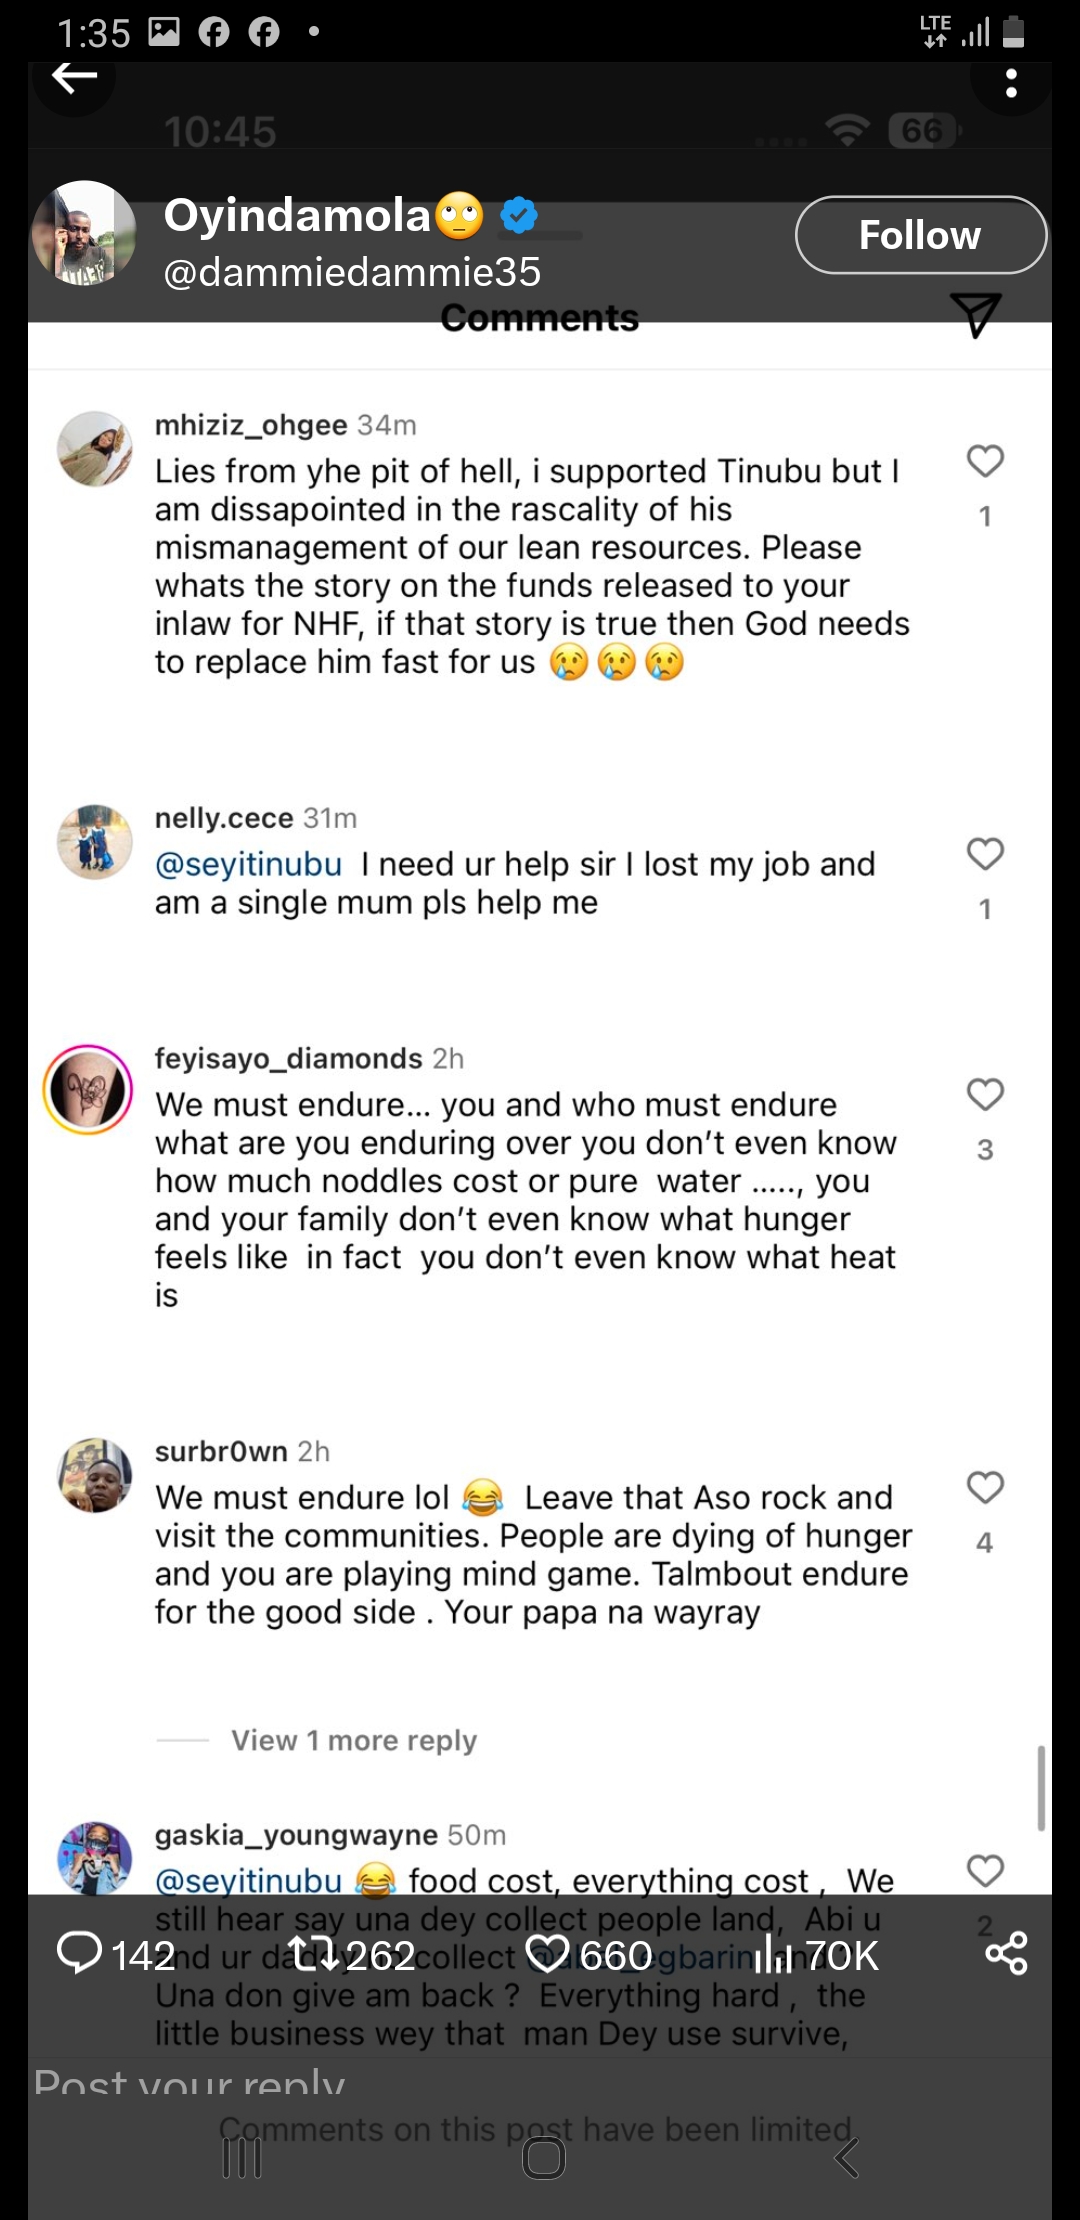Viewport: 1080px width, 2220px height.
Task: Open the three-dot overflow menu
Action: click(x=1011, y=83)
